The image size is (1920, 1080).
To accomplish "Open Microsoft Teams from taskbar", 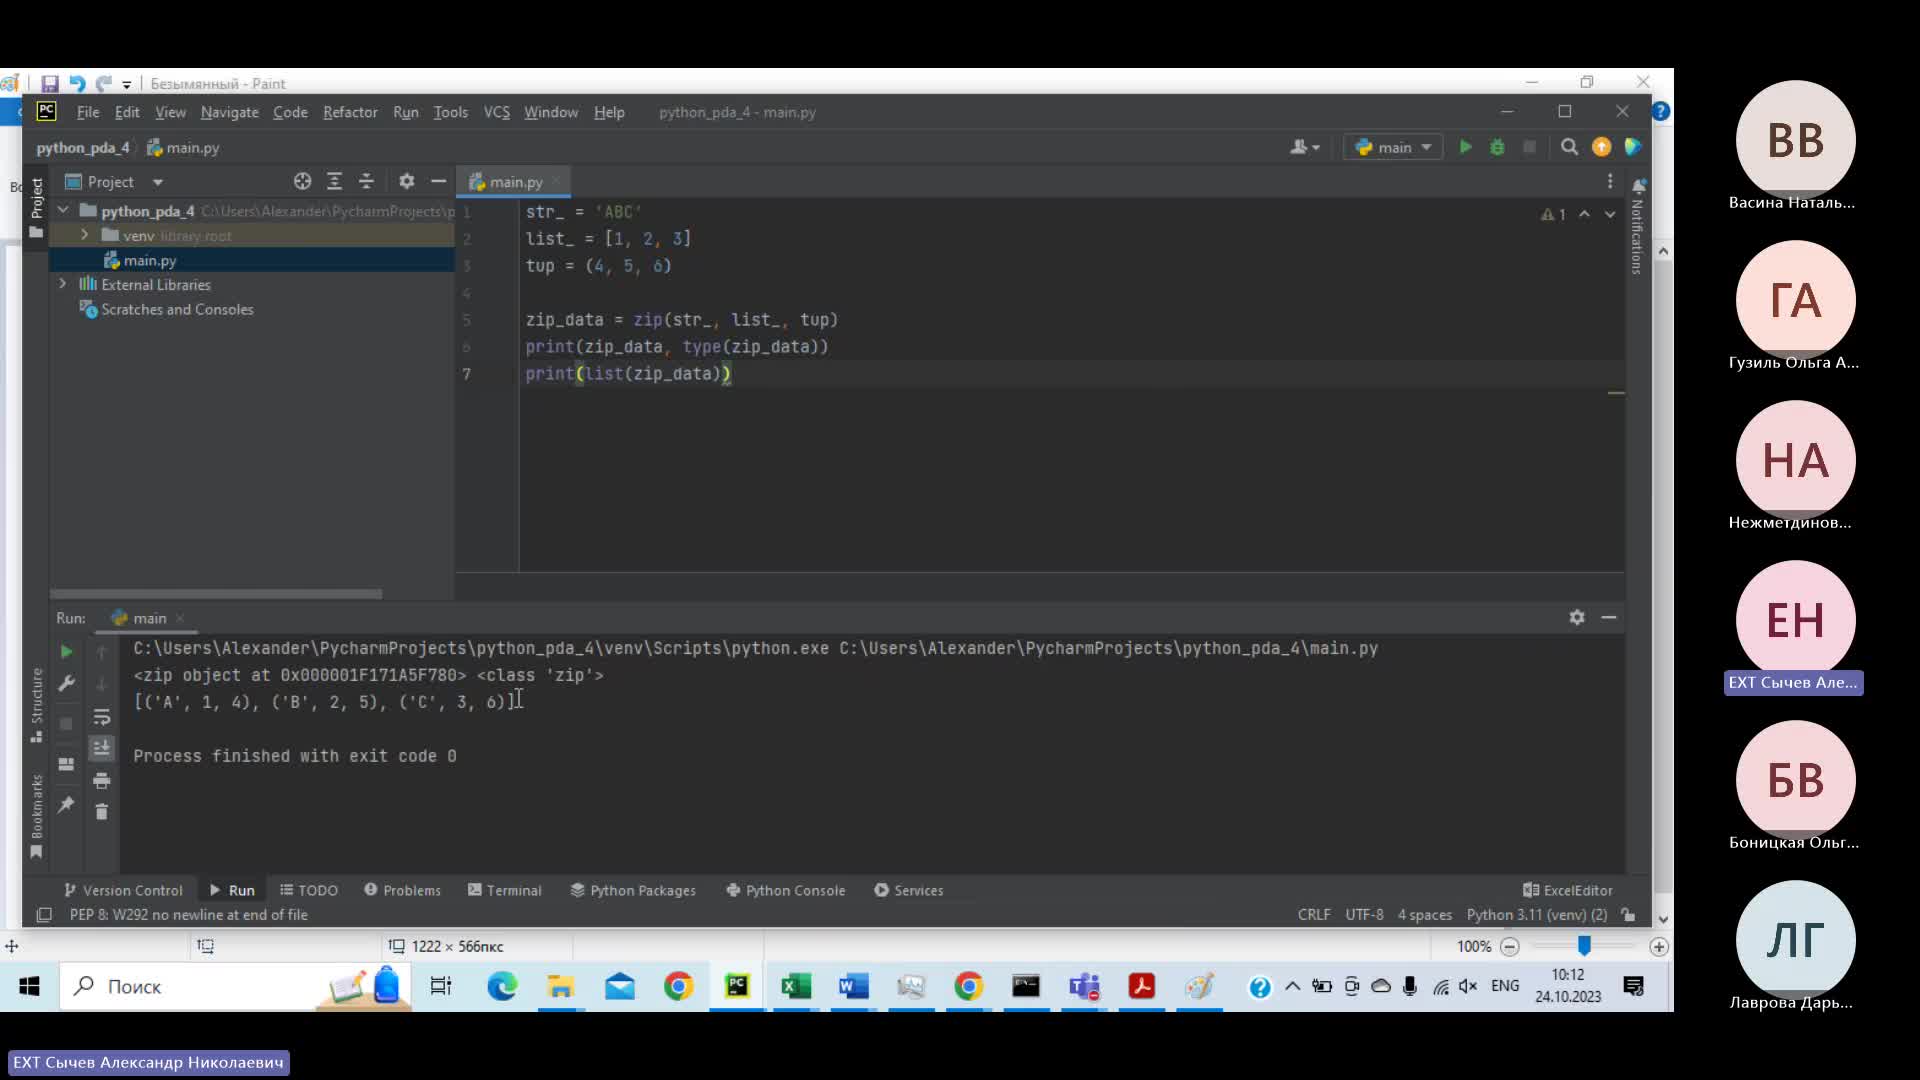I will click(1084, 987).
